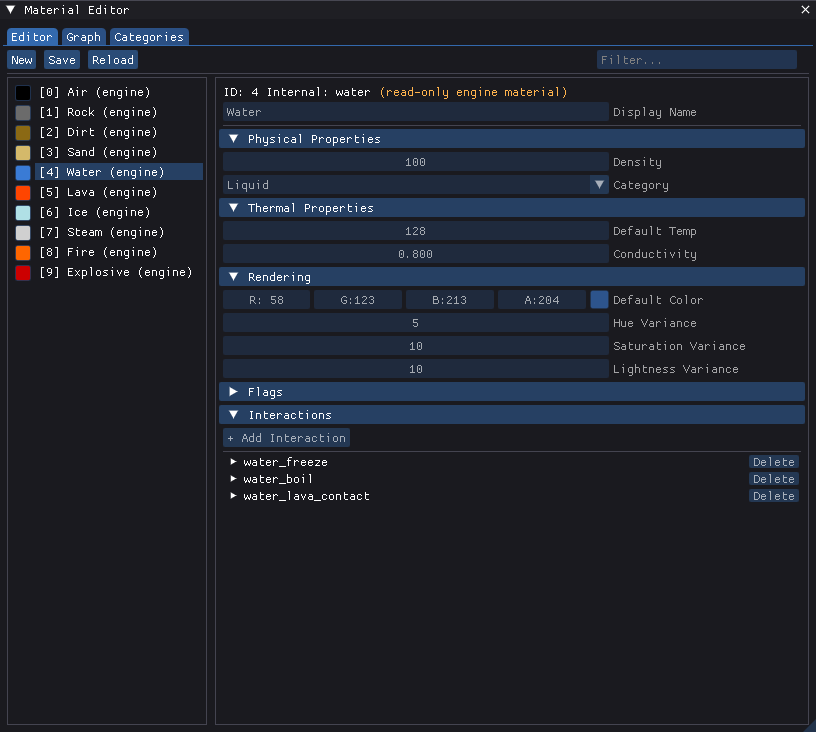Delete the water_boil interaction
The height and width of the screenshot is (732, 816).
coord(774,479)
